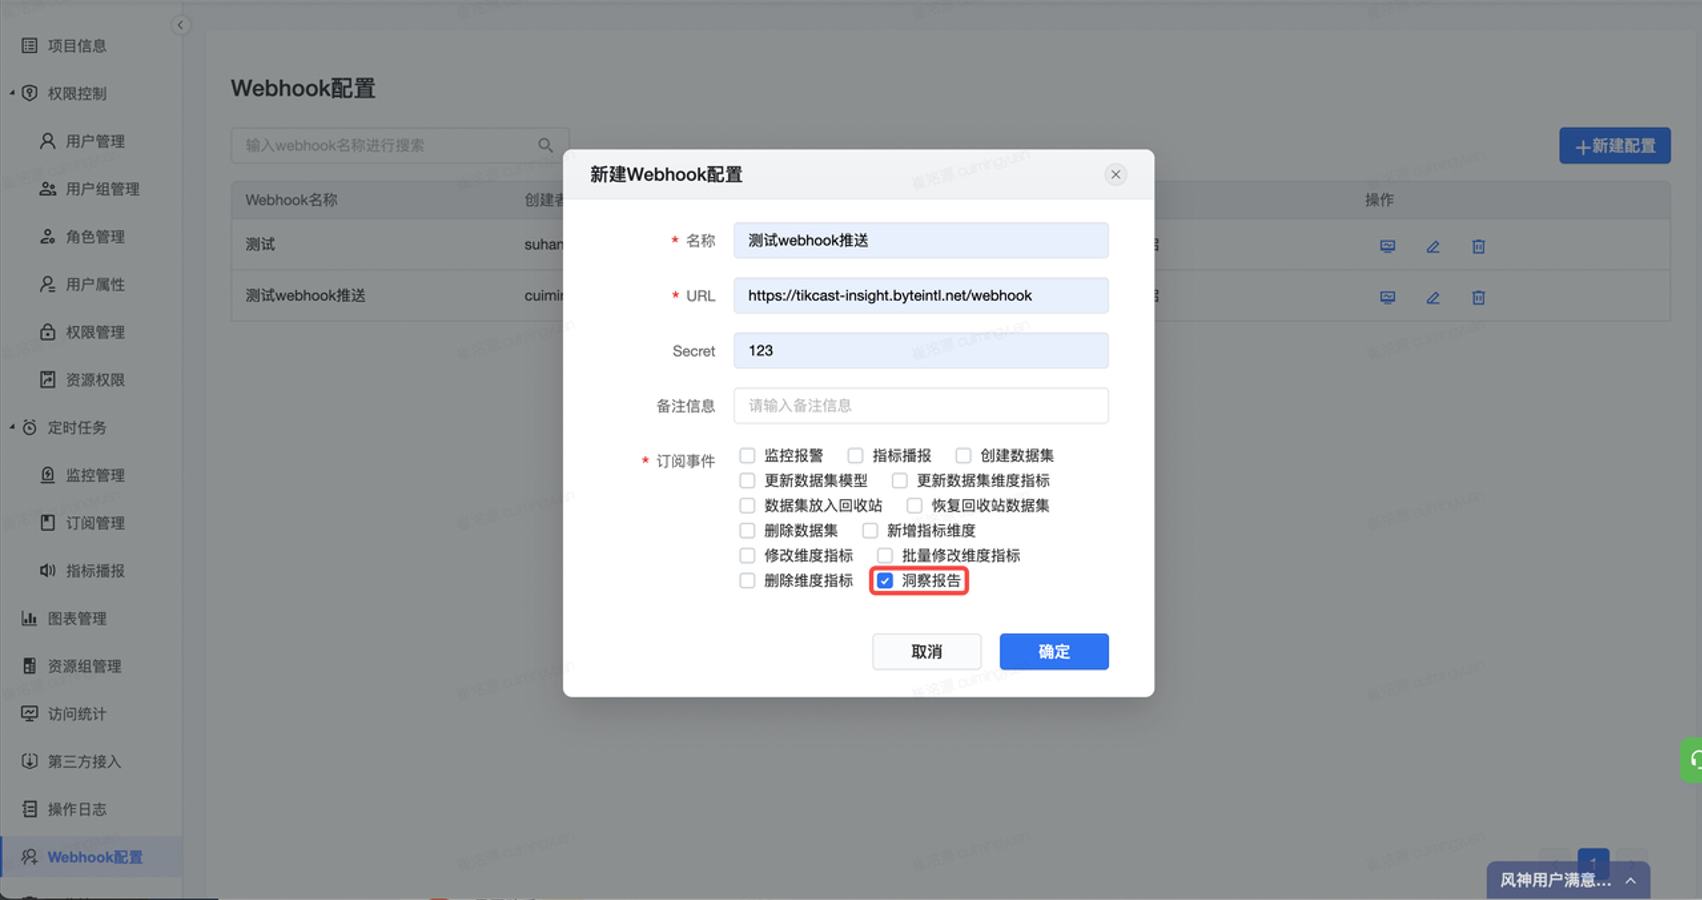The width and height of the screenshot is (1702, 900).
Task: Expand the 风神用户满意 feedback panel
Action: pos(1631,881)
